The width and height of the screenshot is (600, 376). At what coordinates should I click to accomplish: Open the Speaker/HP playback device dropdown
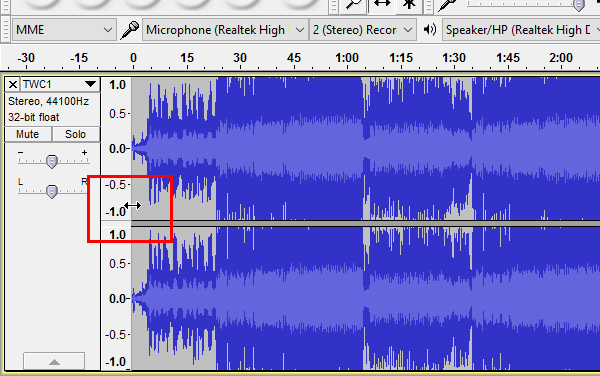click(521, 30)
